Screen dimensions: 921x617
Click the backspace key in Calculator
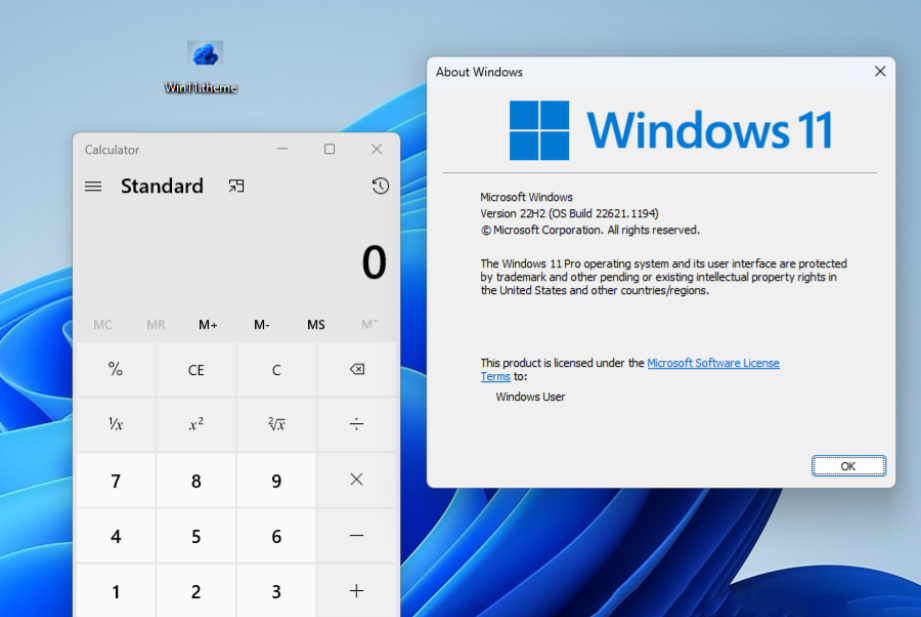tap(357, 370)
